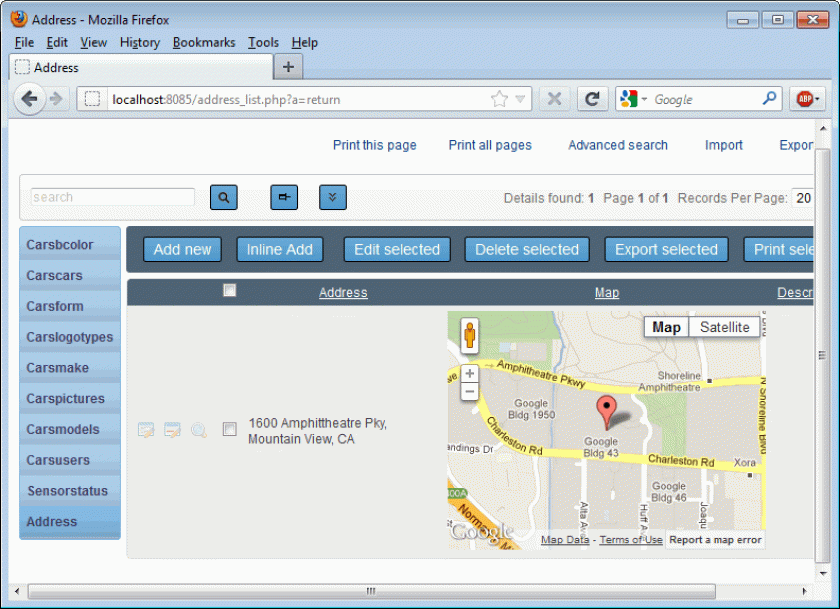Open the Edit menu
The width and height of the screenshot is (840, 609).
click(x=57, y=42)
